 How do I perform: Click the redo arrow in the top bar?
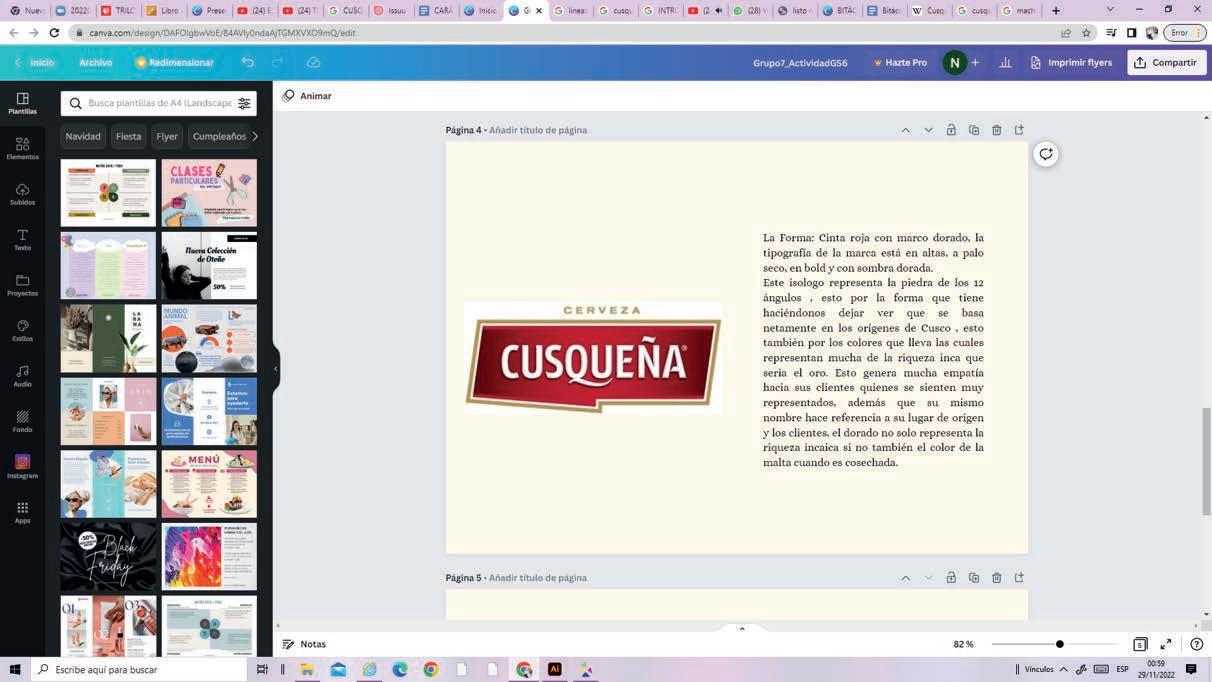[x=278, y=62]
